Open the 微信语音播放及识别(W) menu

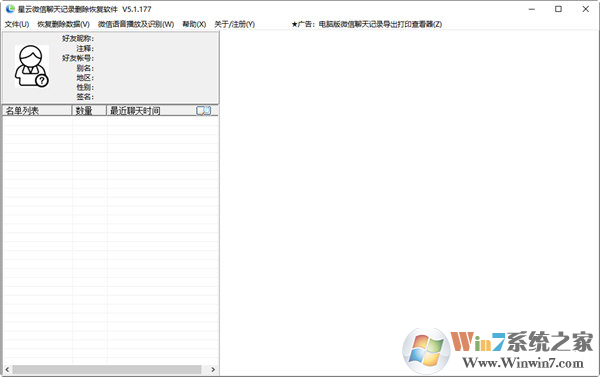(136, 24)
